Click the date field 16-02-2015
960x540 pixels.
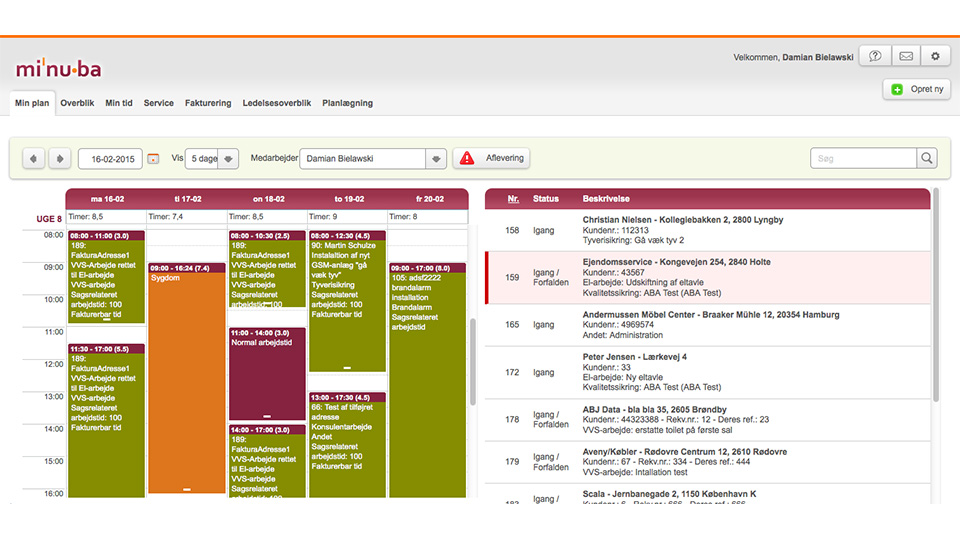pos(110,159)
